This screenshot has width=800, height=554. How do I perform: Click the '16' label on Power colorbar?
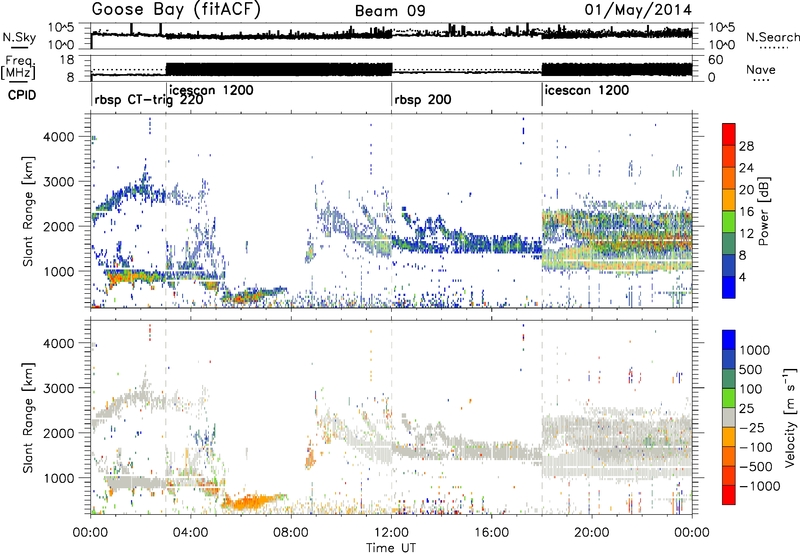[x=746, y=212]
